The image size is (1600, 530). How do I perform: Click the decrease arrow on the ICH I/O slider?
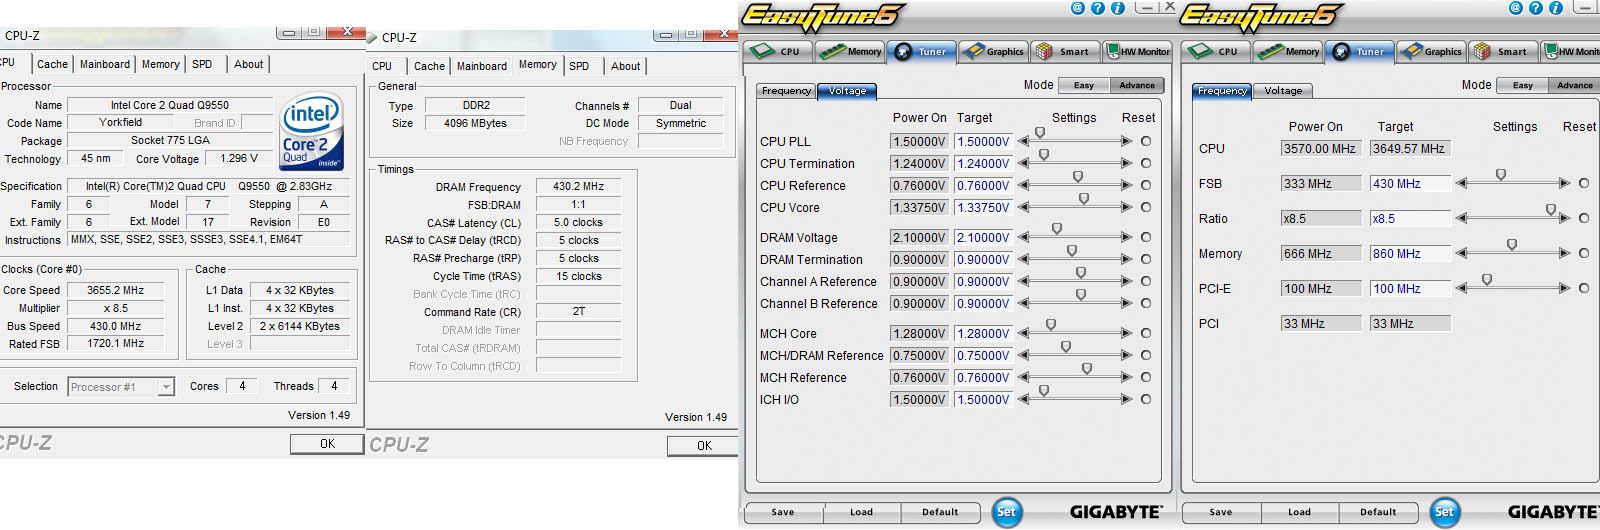pyautogui.click(x=1024, y=400)
